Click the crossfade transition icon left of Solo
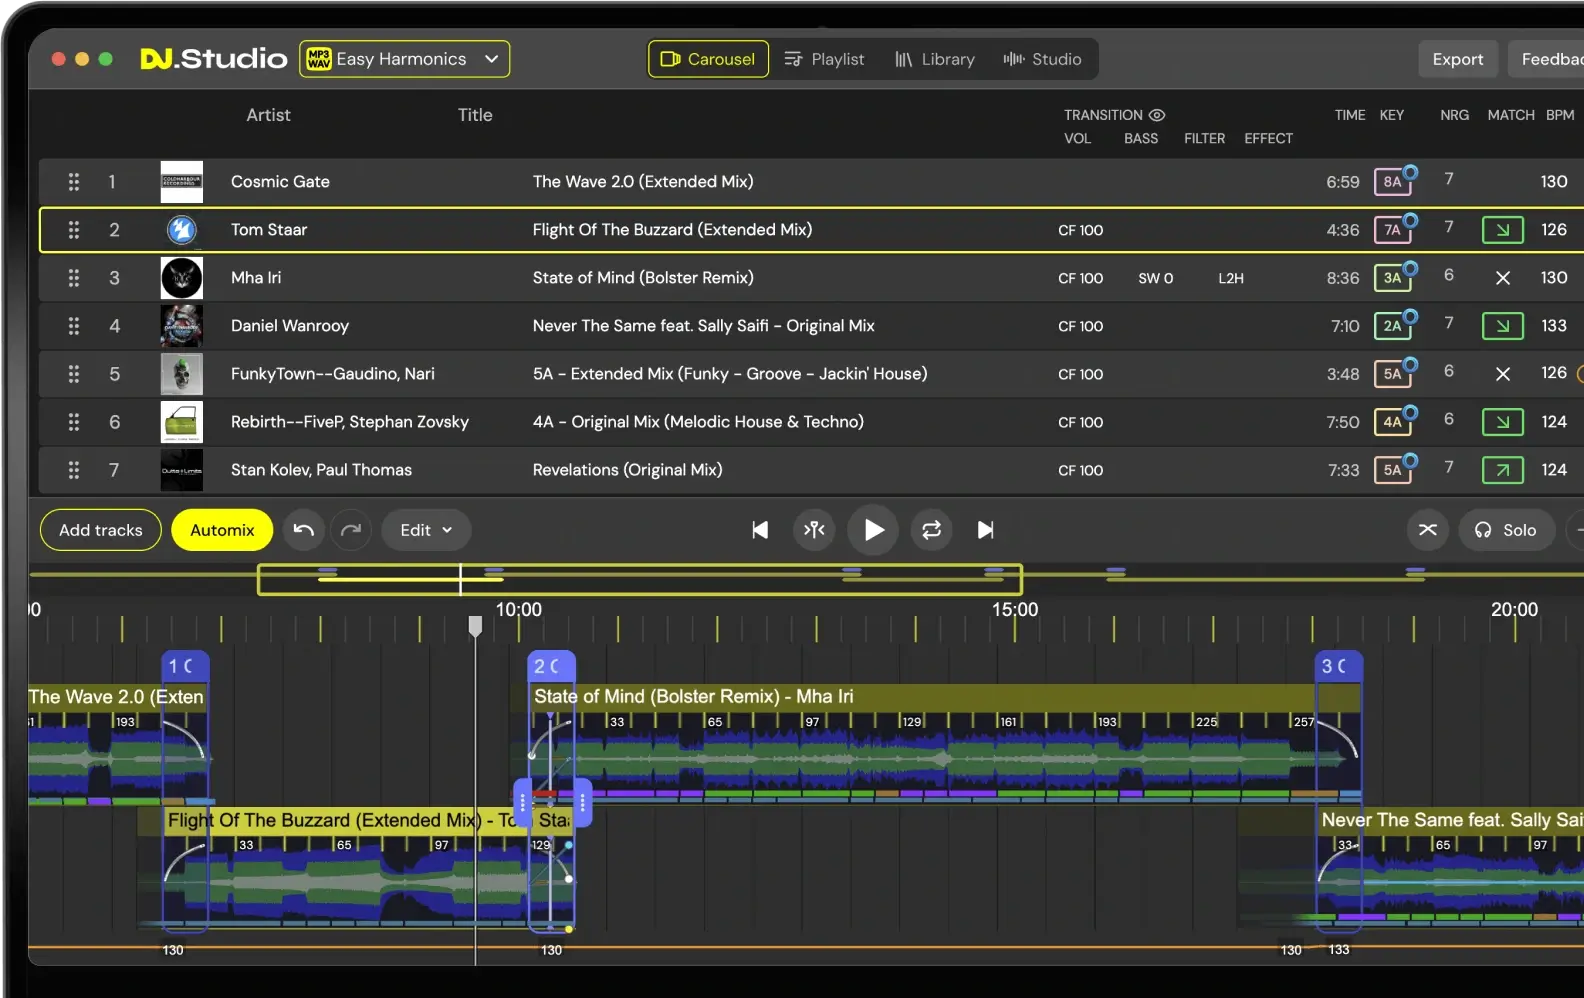This screenshot has height=998, width=1584. point(1428,530)
